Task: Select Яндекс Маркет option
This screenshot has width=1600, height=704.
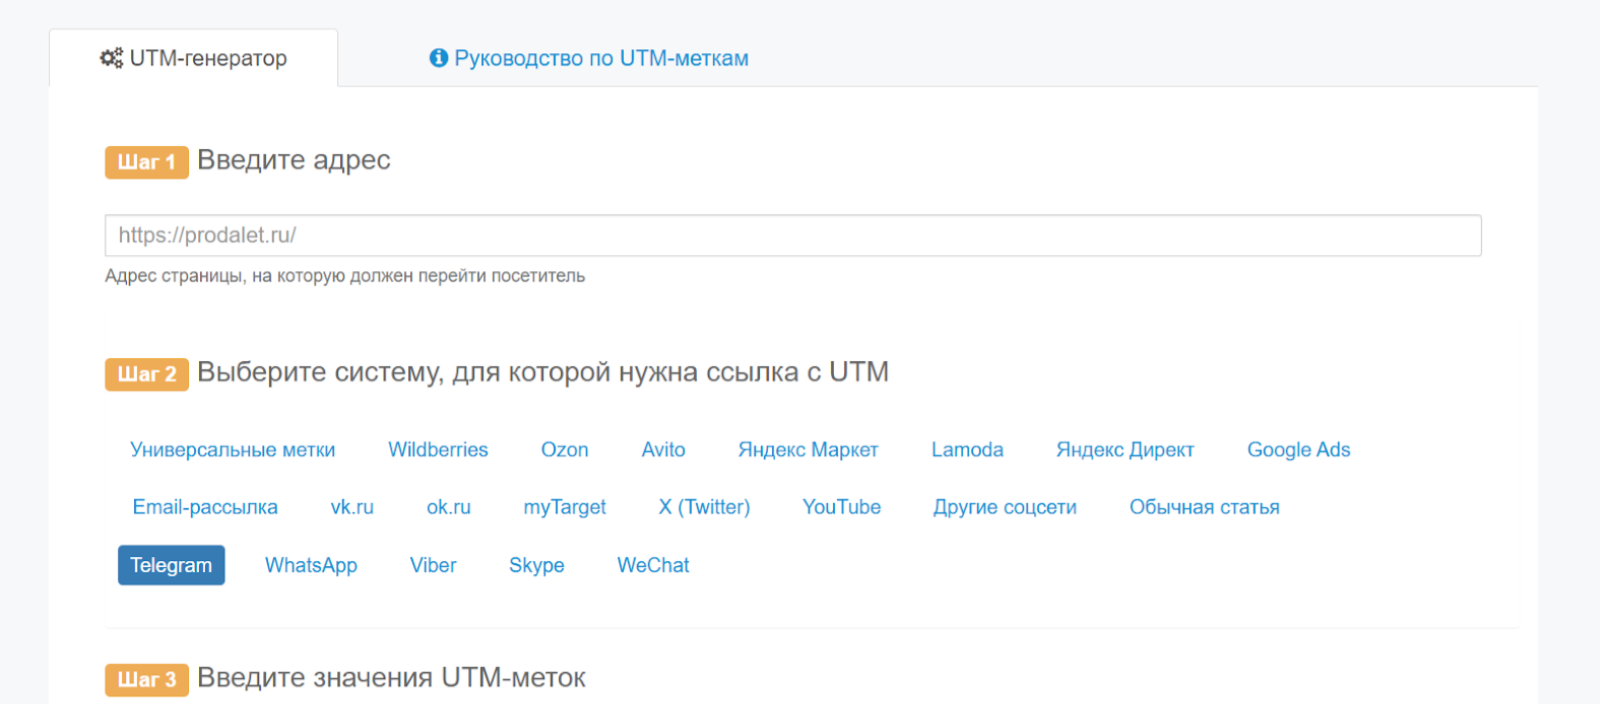Action: [x=808, y=450]
